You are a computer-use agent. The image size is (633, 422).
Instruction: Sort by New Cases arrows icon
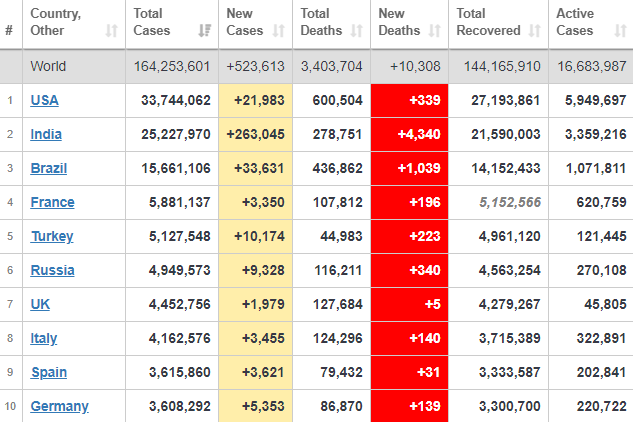[279, 31]
